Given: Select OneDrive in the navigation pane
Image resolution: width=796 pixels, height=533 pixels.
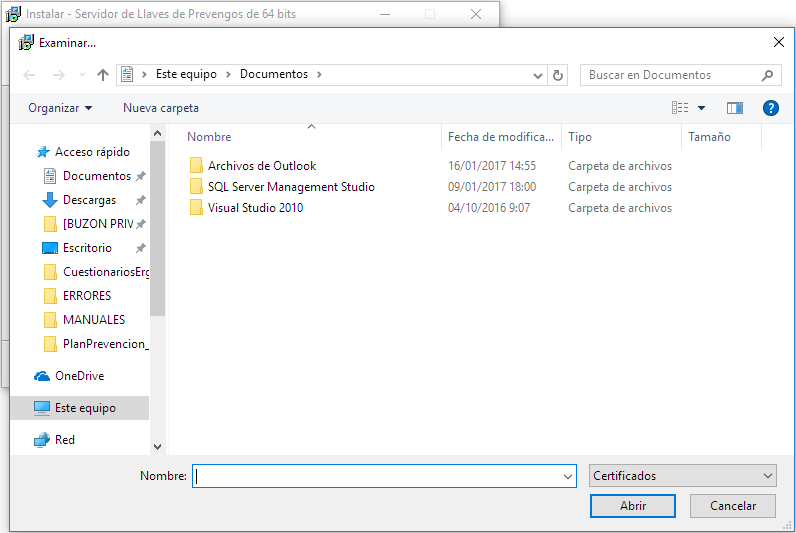Looking at the screenshot, I should coord(79,376).
